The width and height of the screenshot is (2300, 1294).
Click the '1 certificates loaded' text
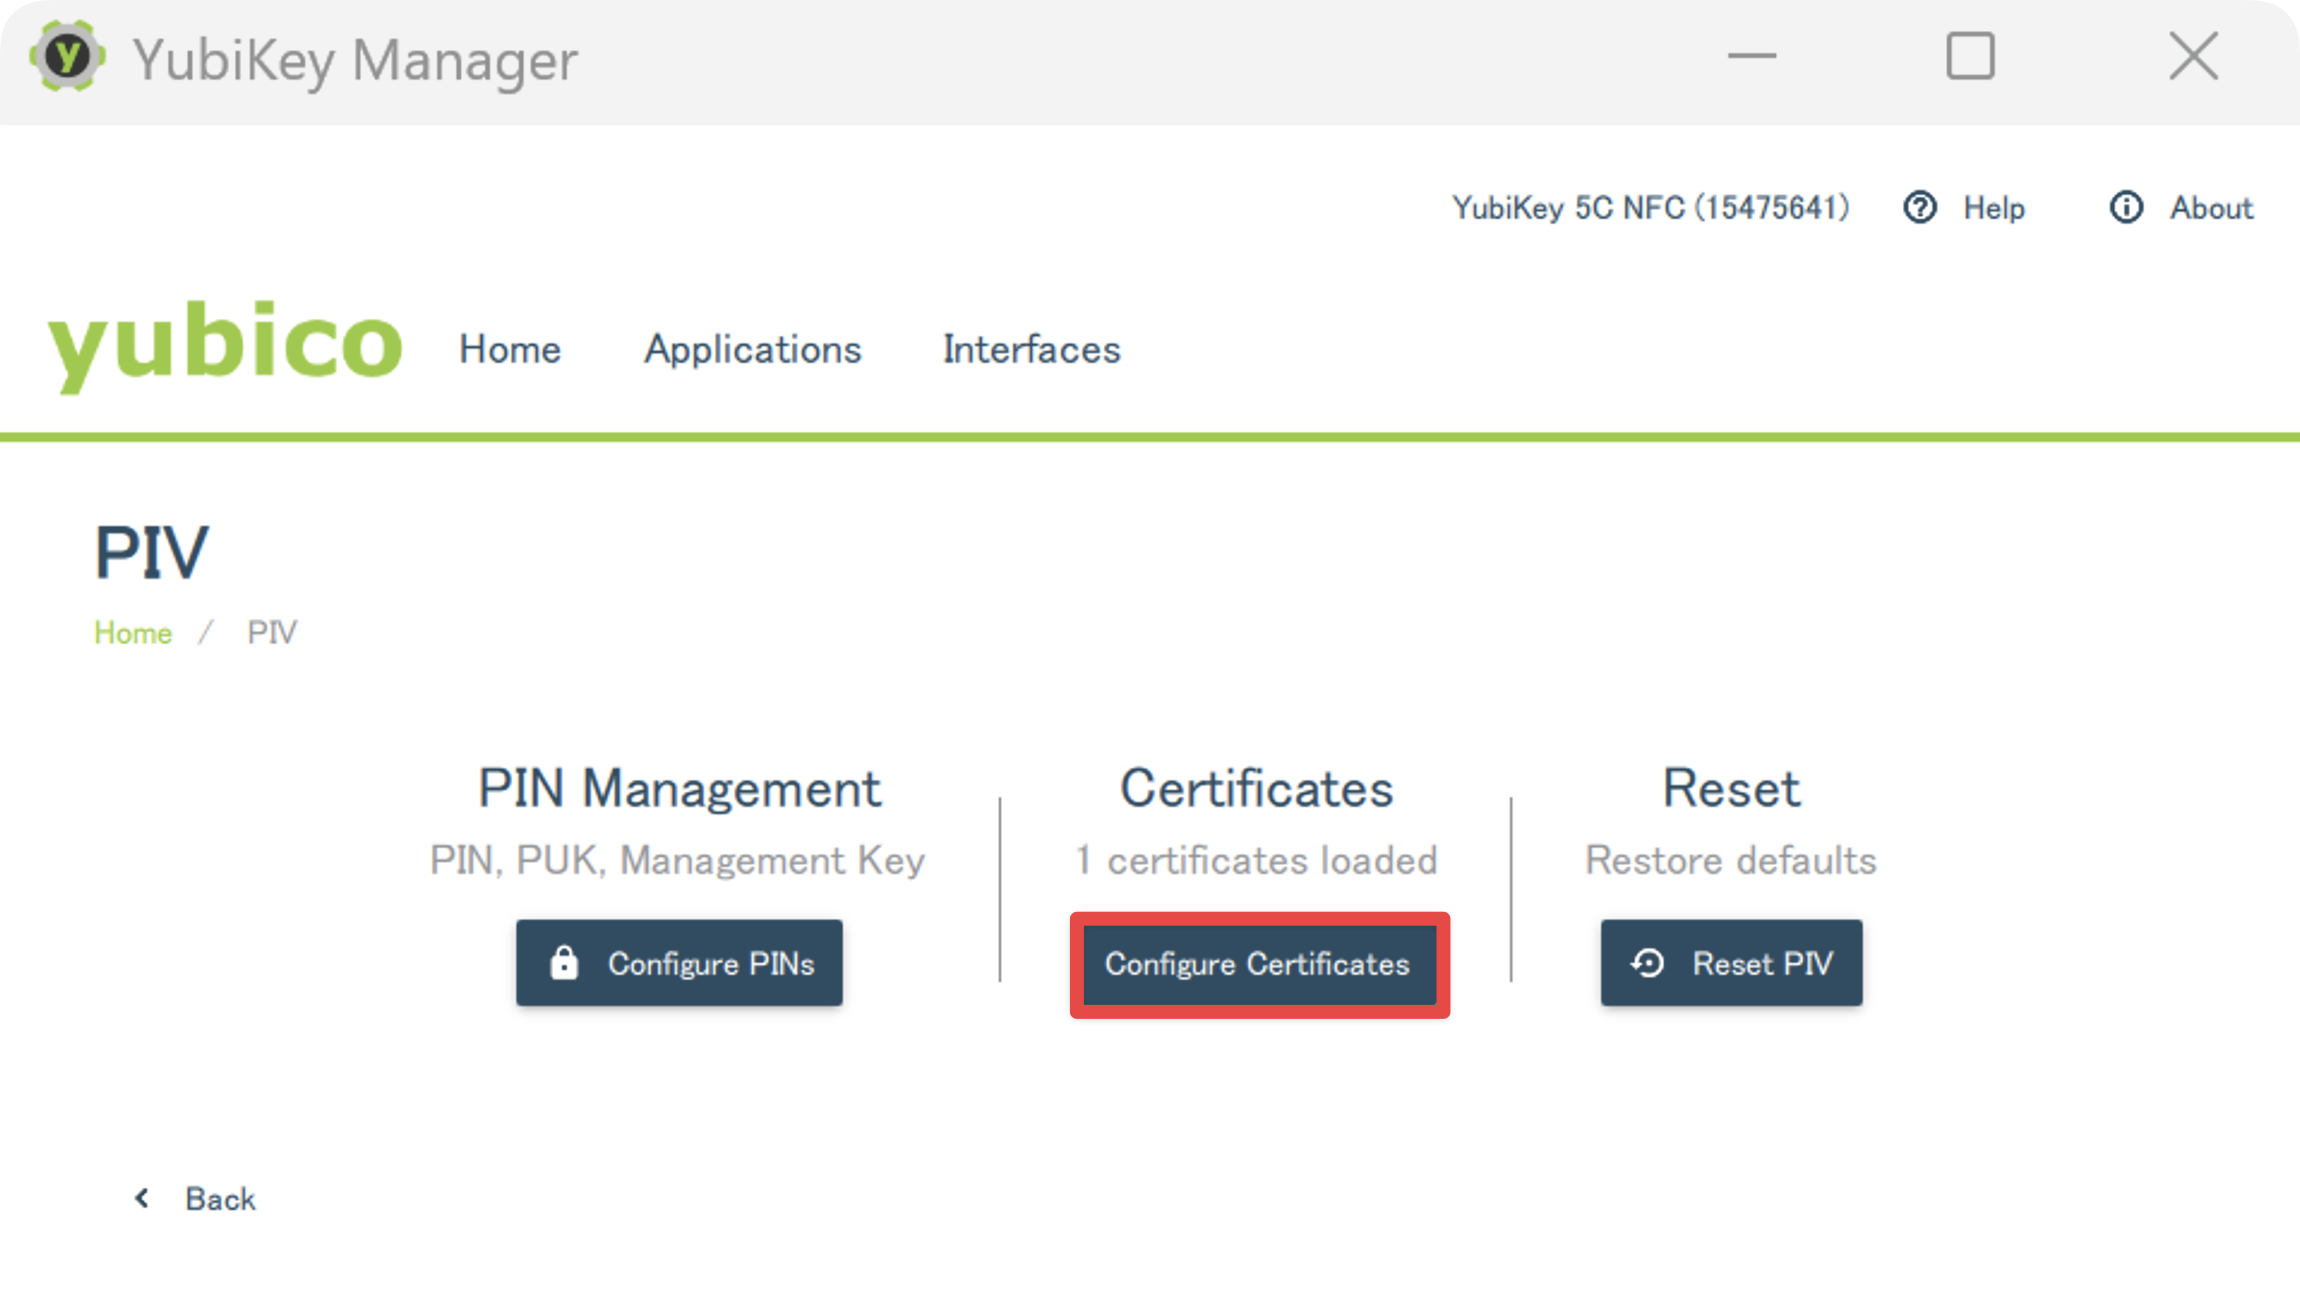pos(1256,860)
